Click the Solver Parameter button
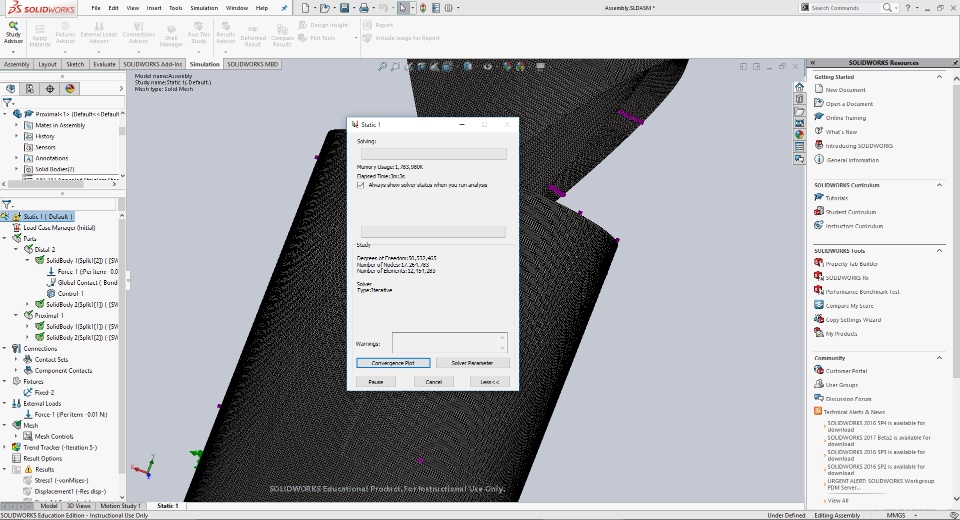The height and width of the screenshot is (520, 960). point(472,363)
